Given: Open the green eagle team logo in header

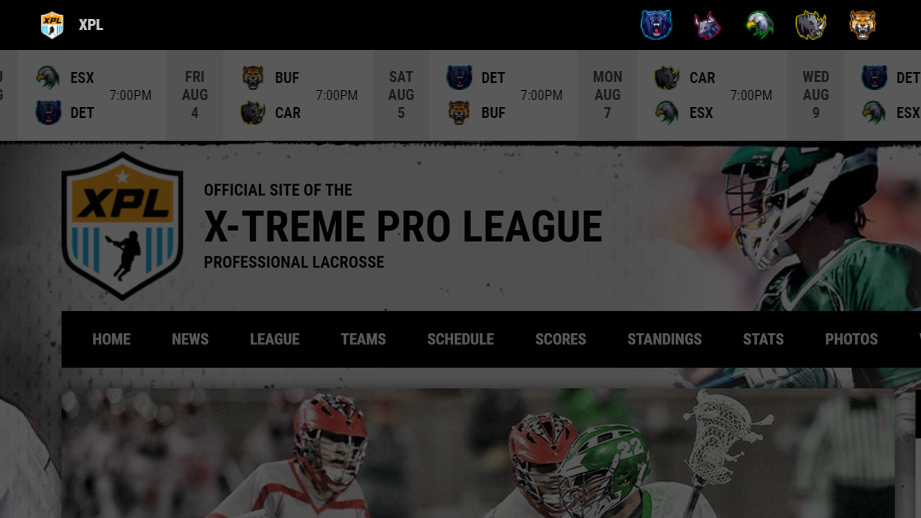Looking at the screenshot, I should [x=759, y=25].
